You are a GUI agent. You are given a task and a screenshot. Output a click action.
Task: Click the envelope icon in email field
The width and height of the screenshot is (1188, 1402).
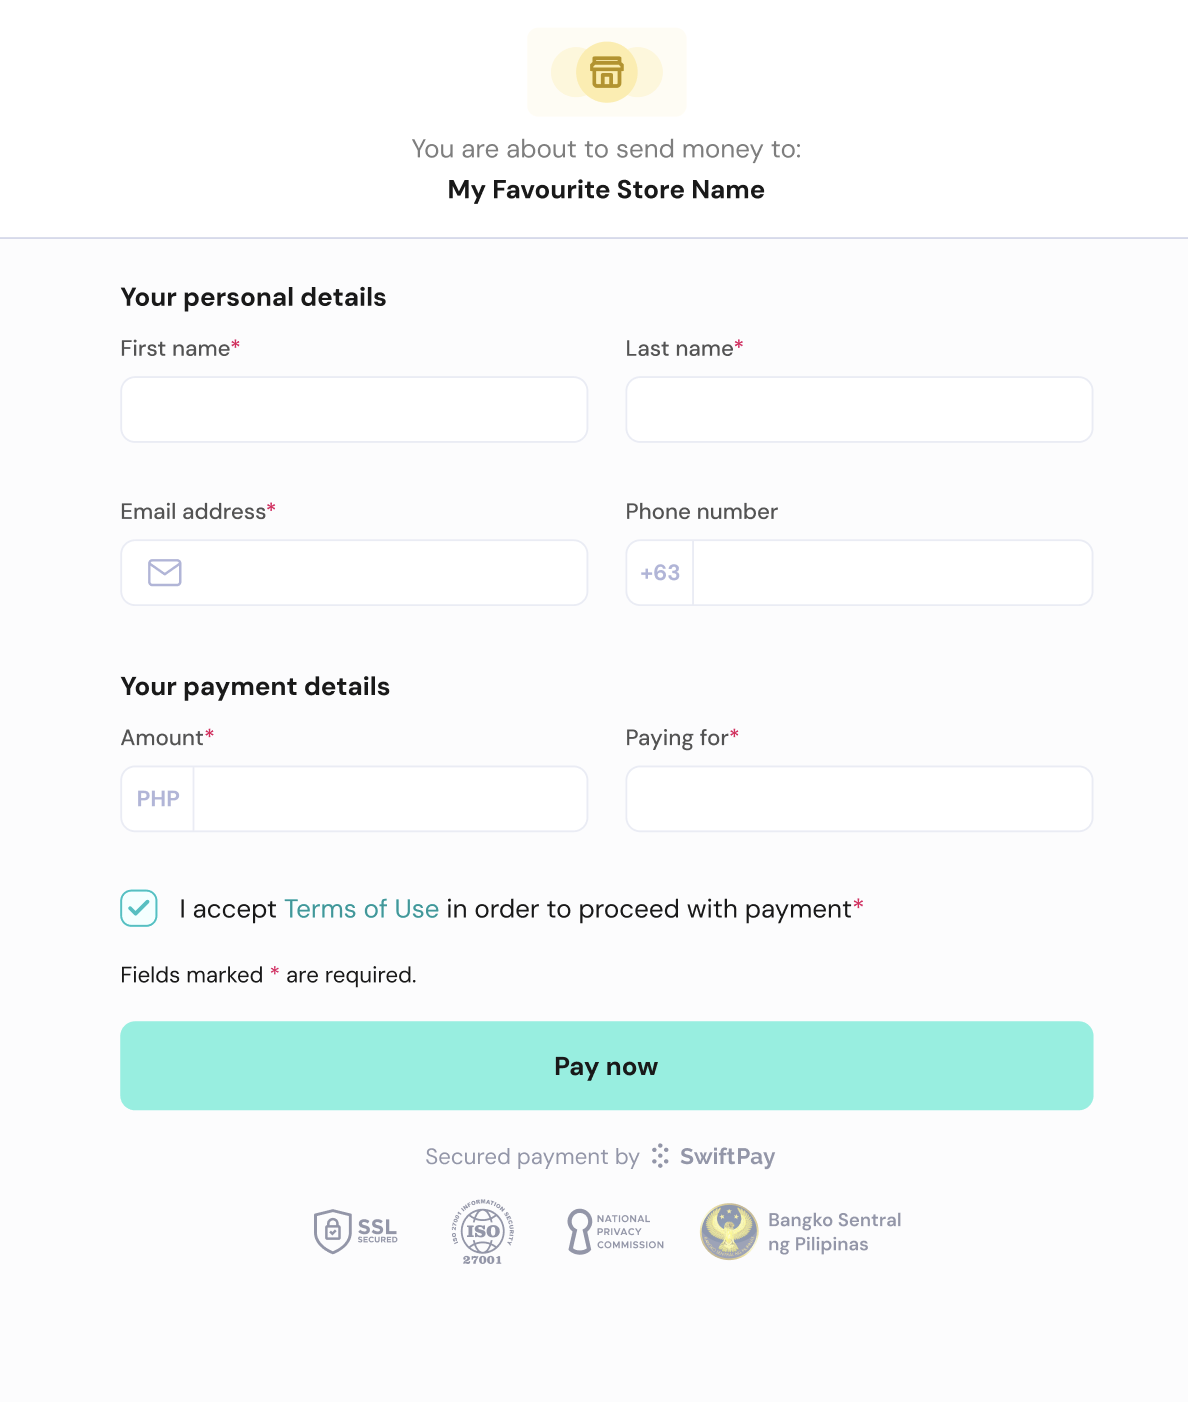coord(165,572)
